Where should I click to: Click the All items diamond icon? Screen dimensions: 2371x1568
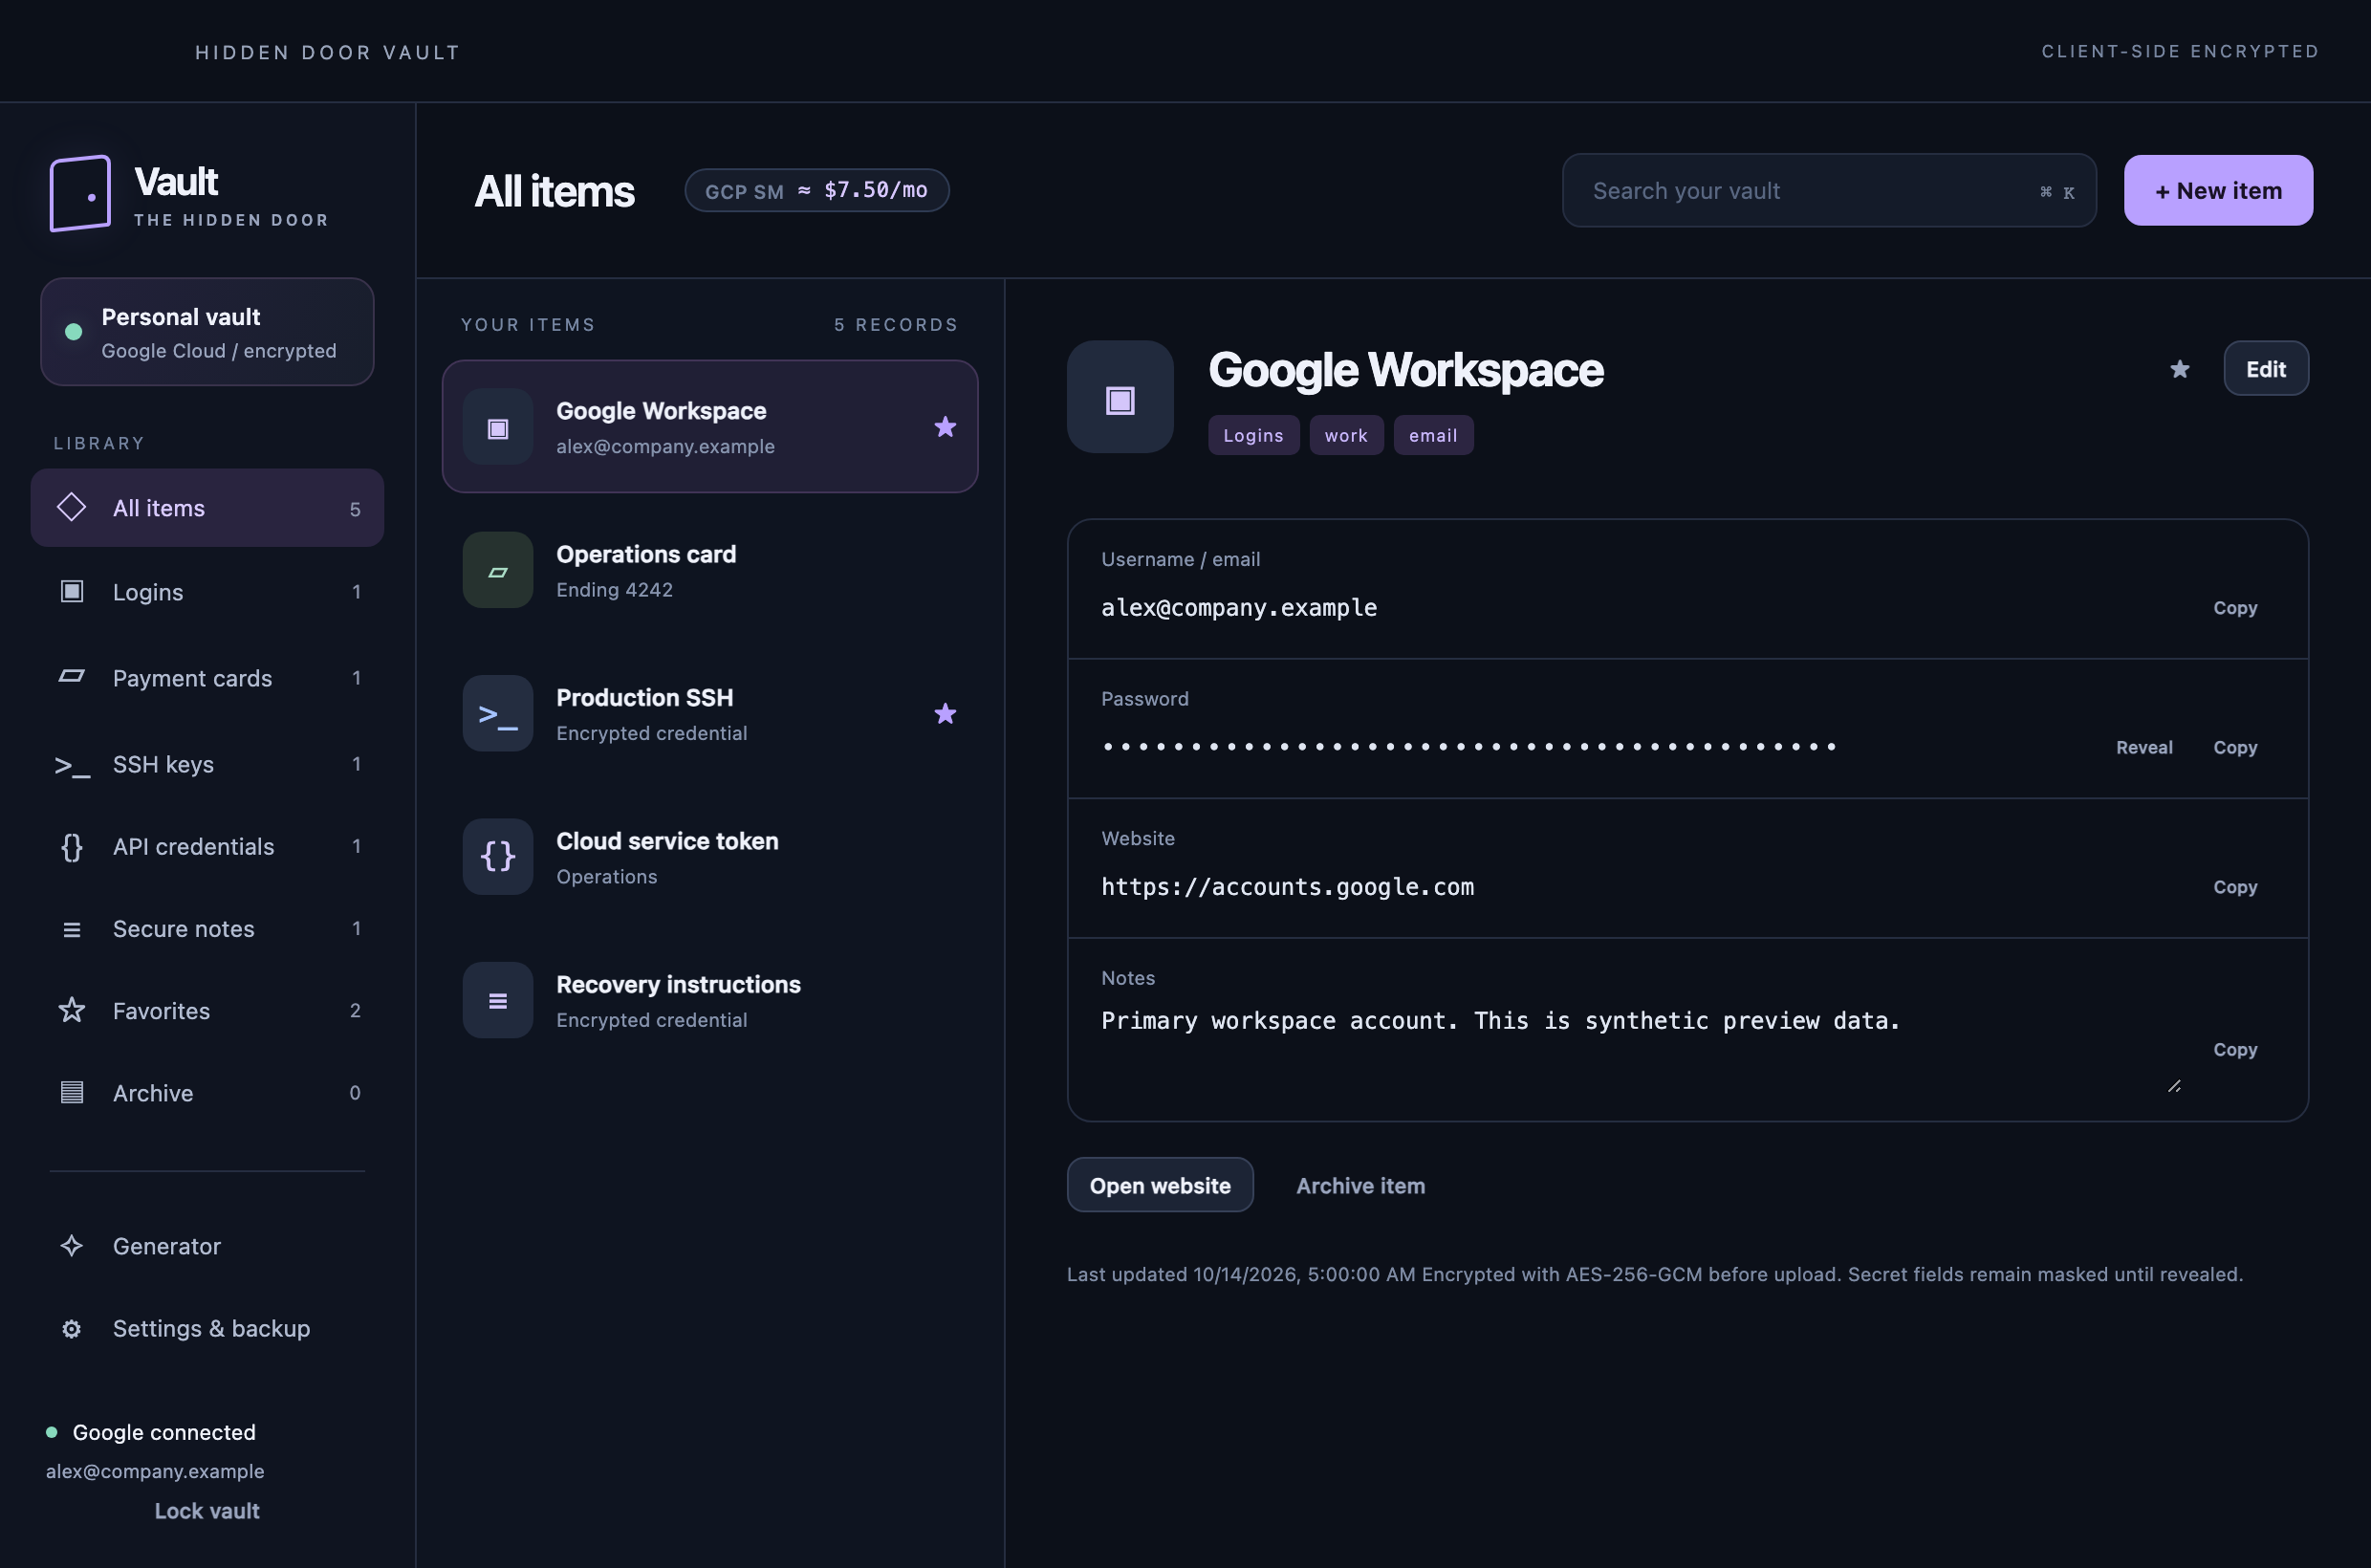point(71,507)
